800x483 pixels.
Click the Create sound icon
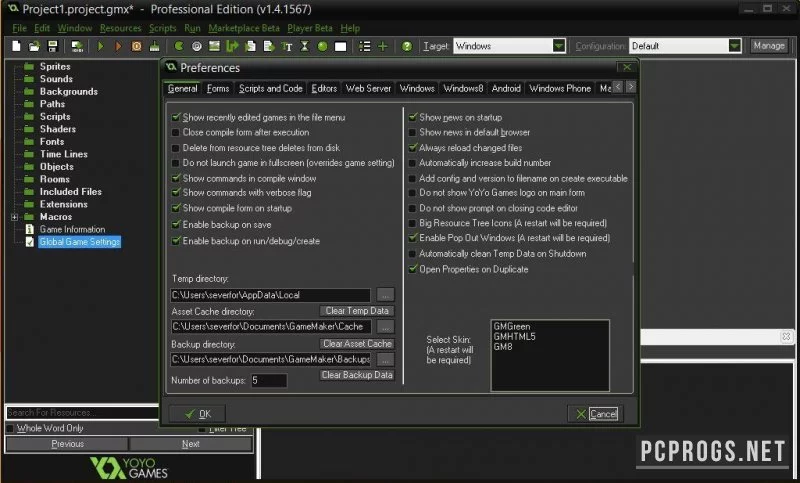click(196, 46)
